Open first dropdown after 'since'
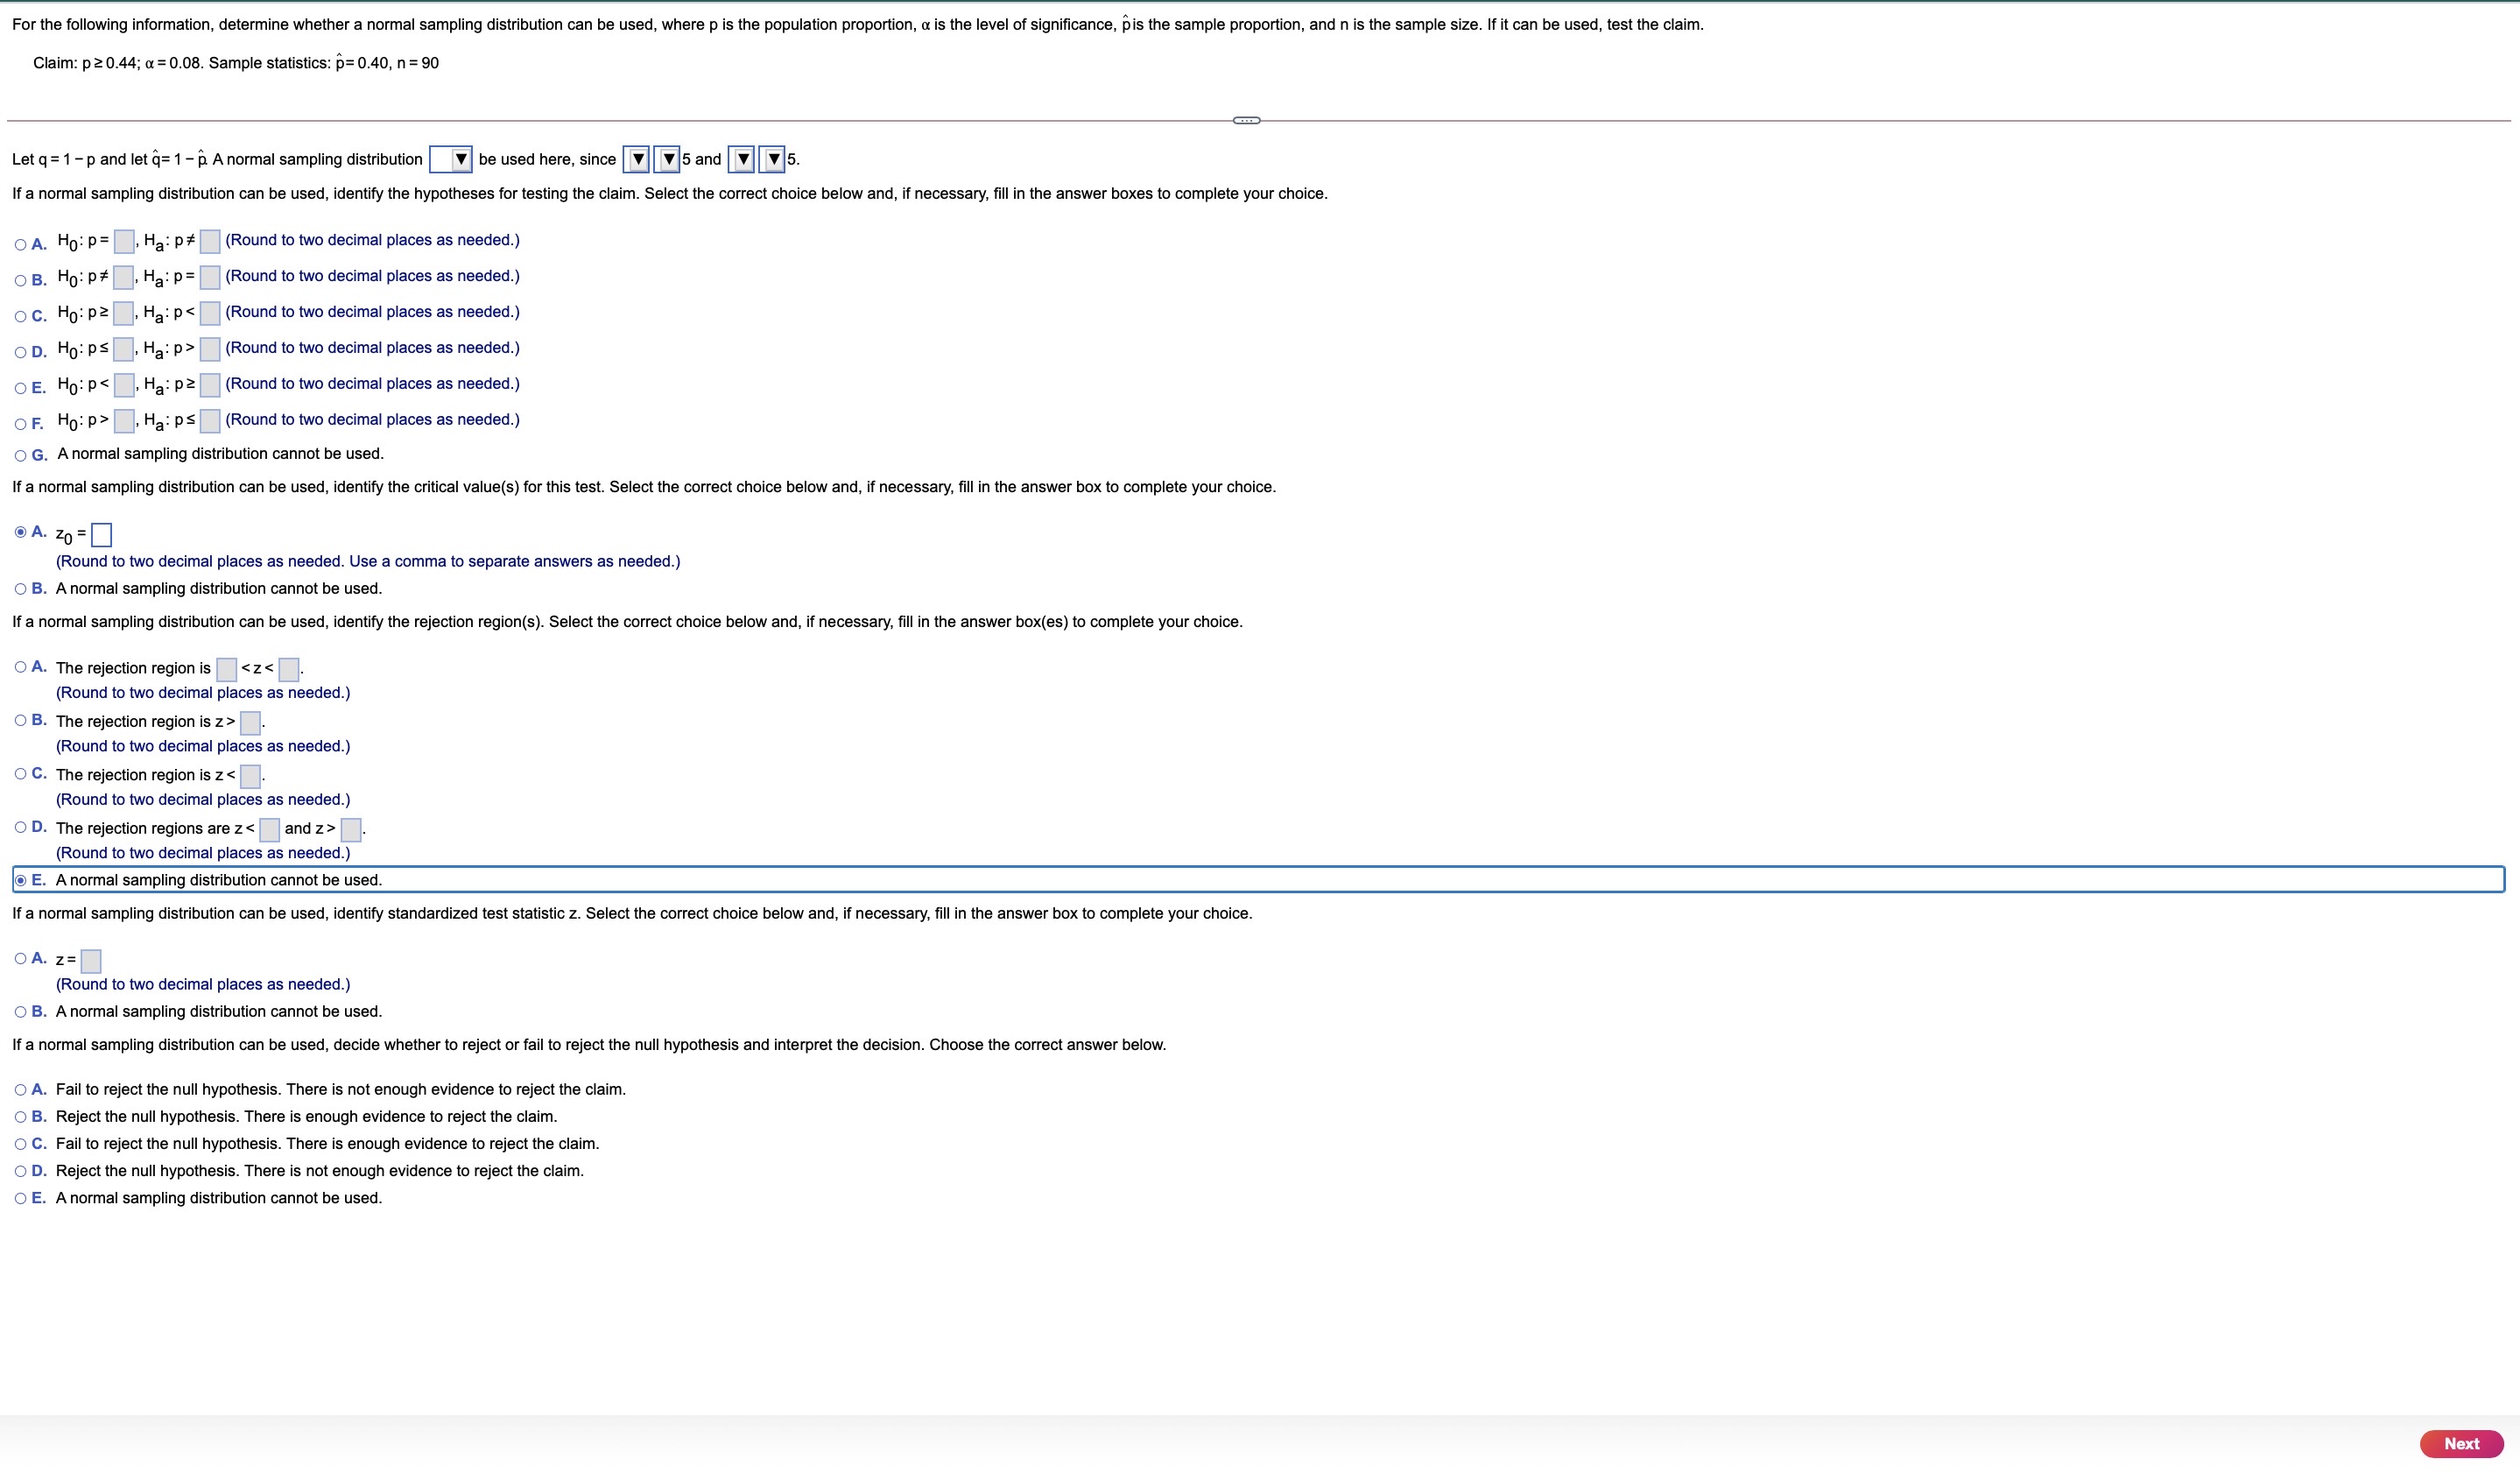Screen dimensions: 2520x1473 pos(636,159)
